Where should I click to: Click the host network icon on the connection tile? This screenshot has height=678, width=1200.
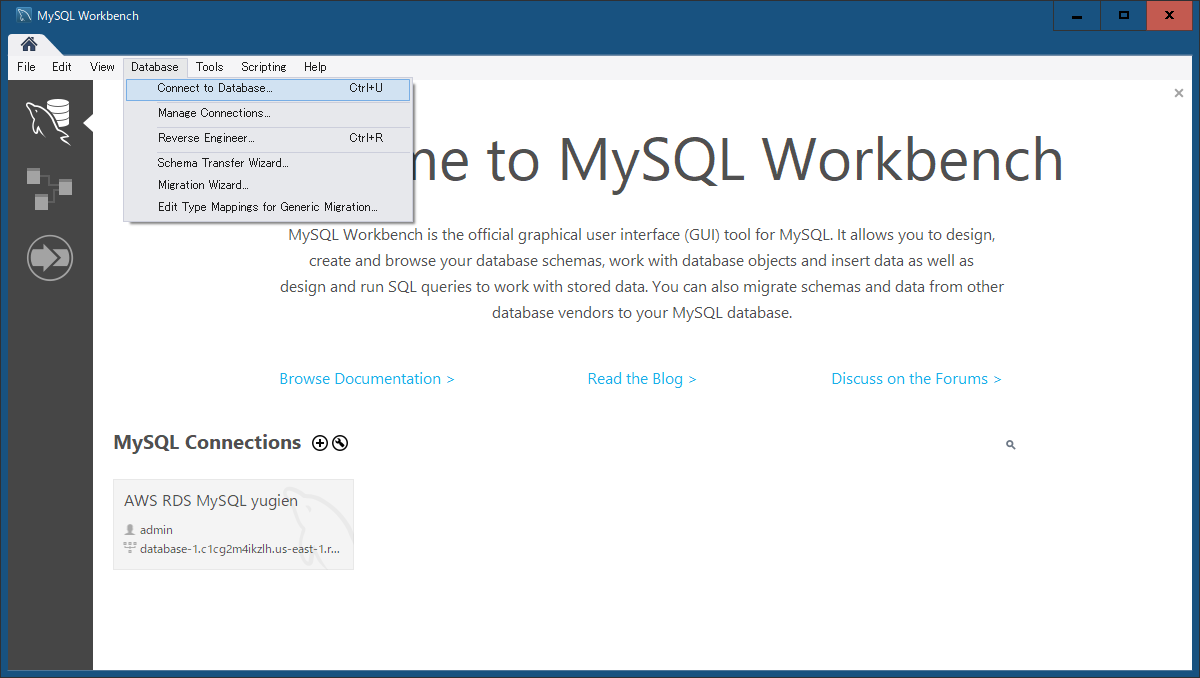point(130,548)
